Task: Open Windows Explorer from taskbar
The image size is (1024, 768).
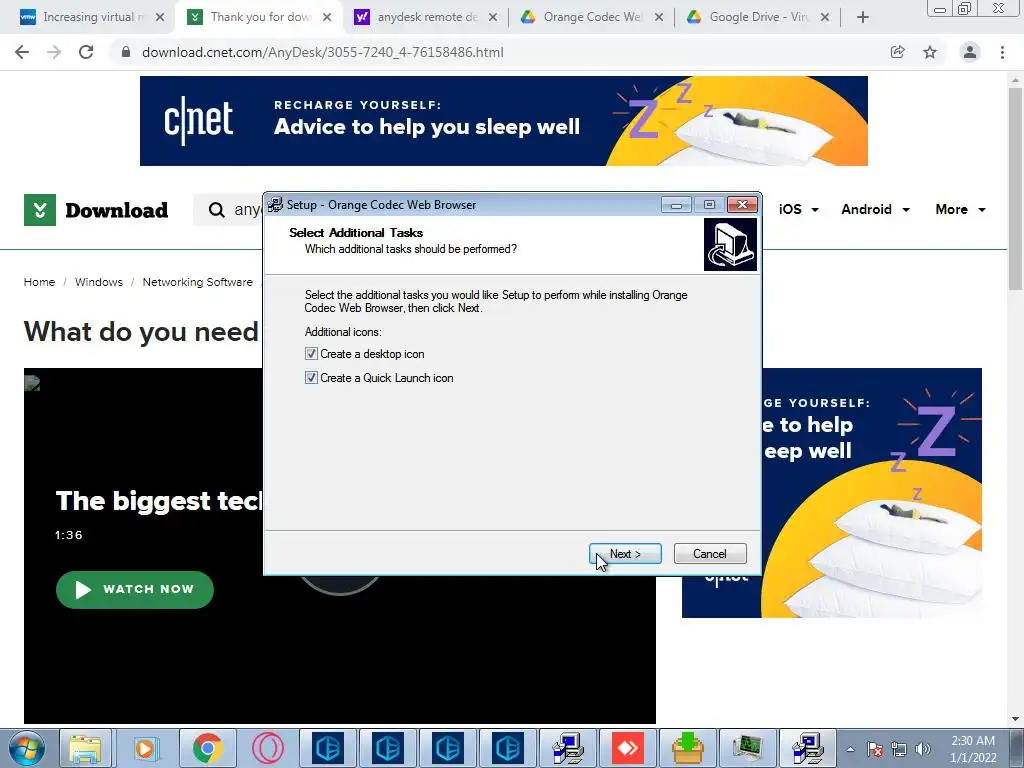Action: click(x=85, y=748)
